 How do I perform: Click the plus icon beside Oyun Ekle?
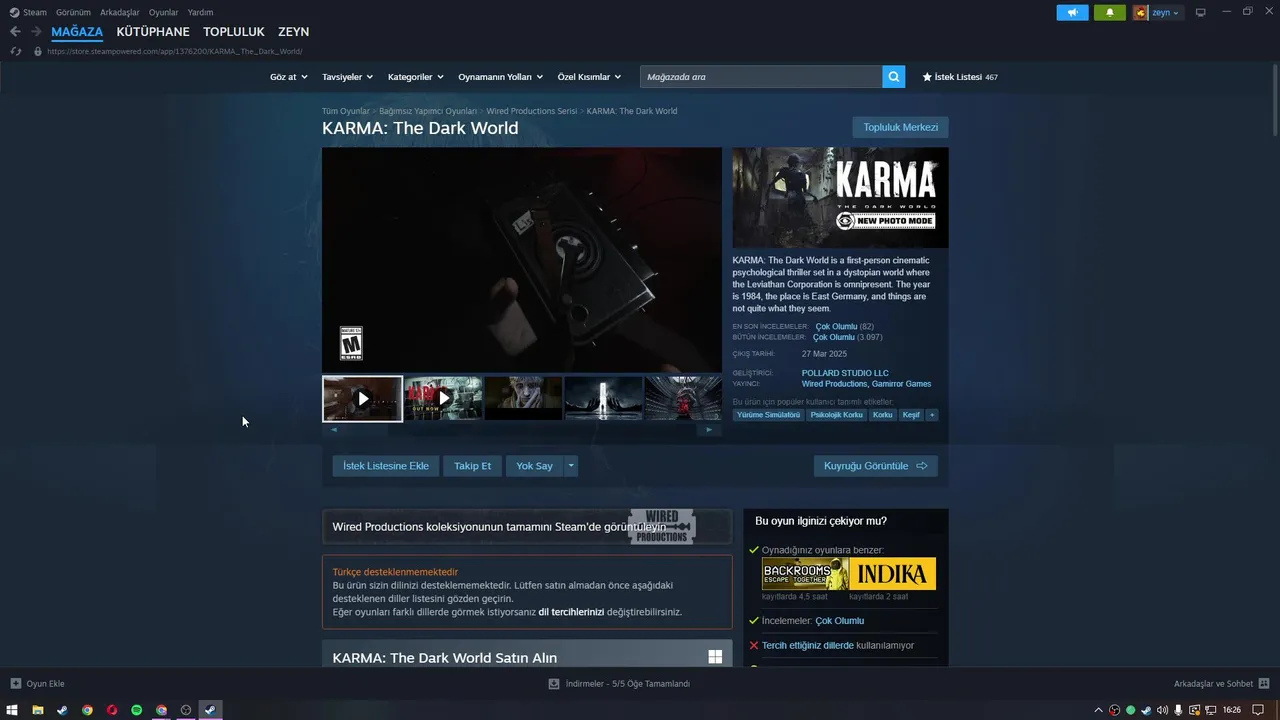tap(15, 684)
